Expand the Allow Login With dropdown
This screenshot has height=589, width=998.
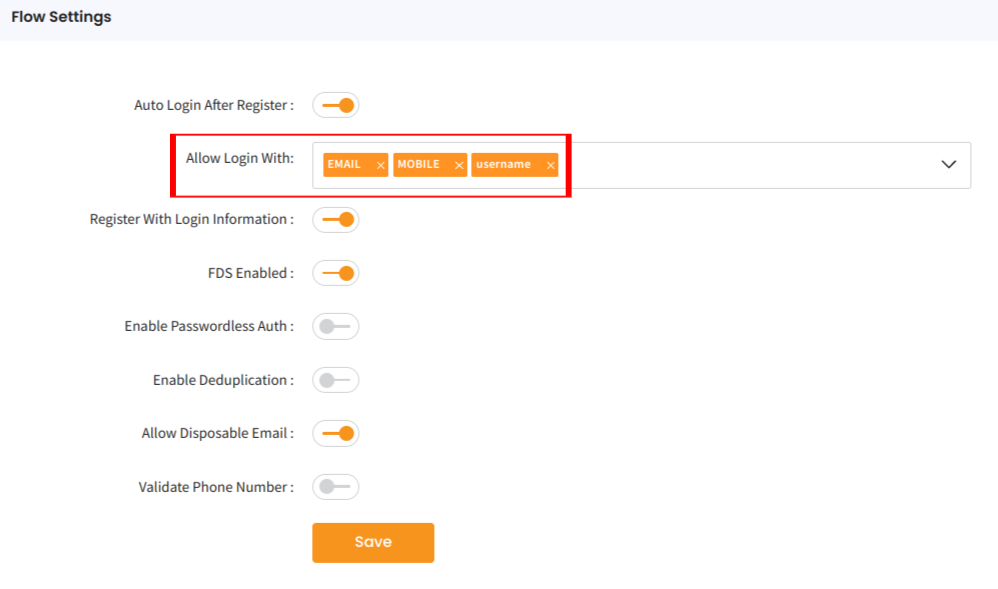pos(948,164)
